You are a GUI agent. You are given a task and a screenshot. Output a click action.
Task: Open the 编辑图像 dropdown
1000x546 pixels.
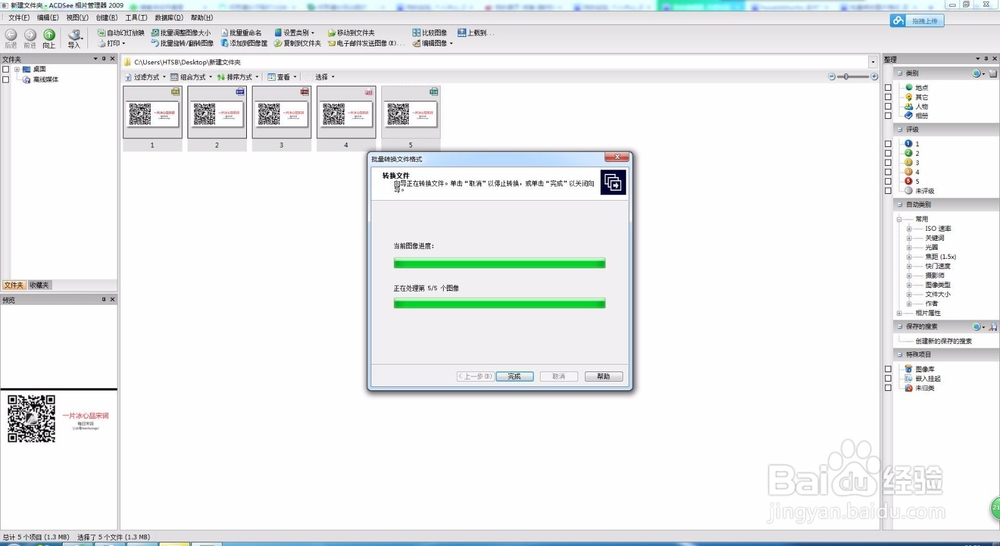pyautogui.click(x=432, y=43)
